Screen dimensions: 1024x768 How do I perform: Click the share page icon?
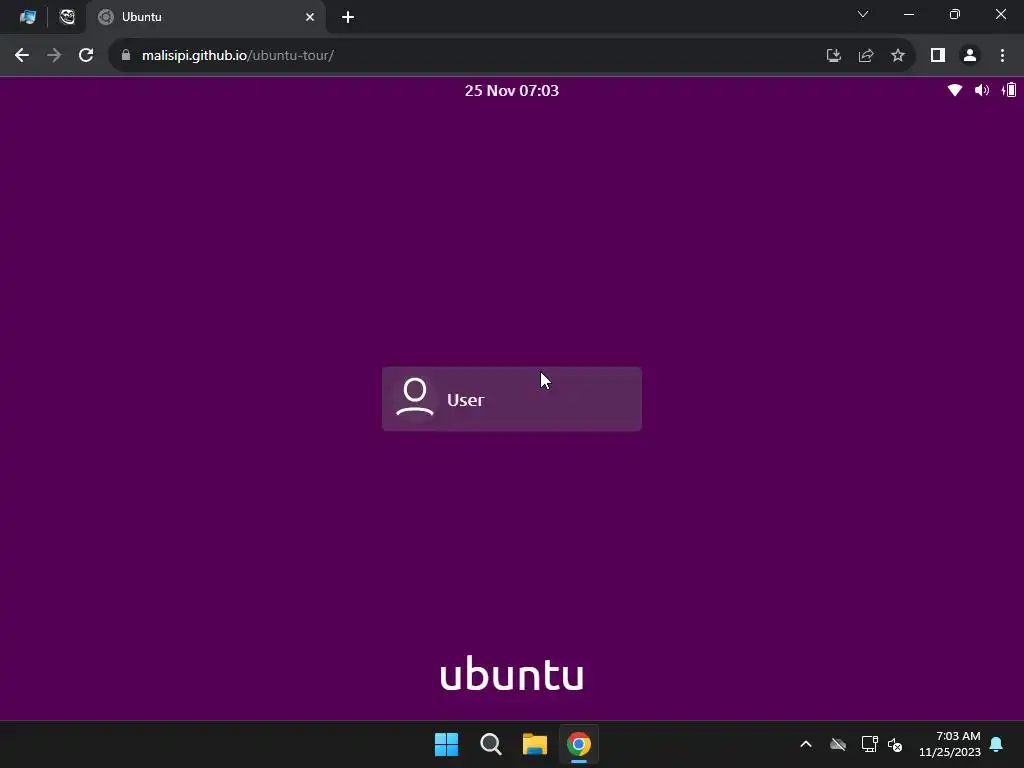coord(866,56)
